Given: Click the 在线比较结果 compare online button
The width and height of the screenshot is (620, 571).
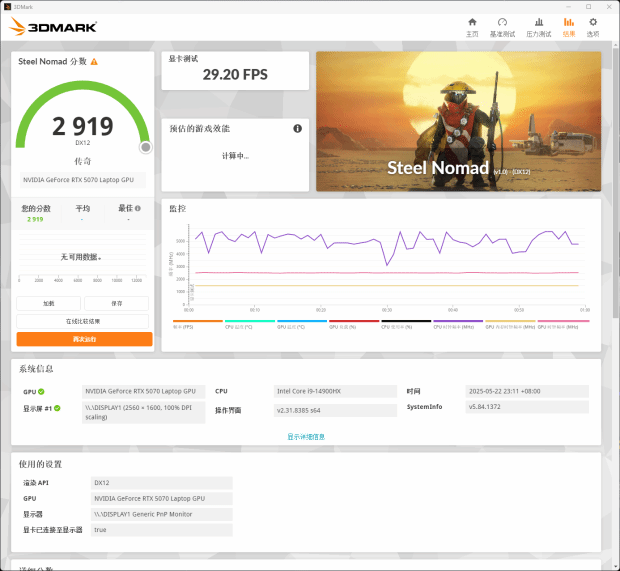Looking at the screenshot, I should 83,321.
